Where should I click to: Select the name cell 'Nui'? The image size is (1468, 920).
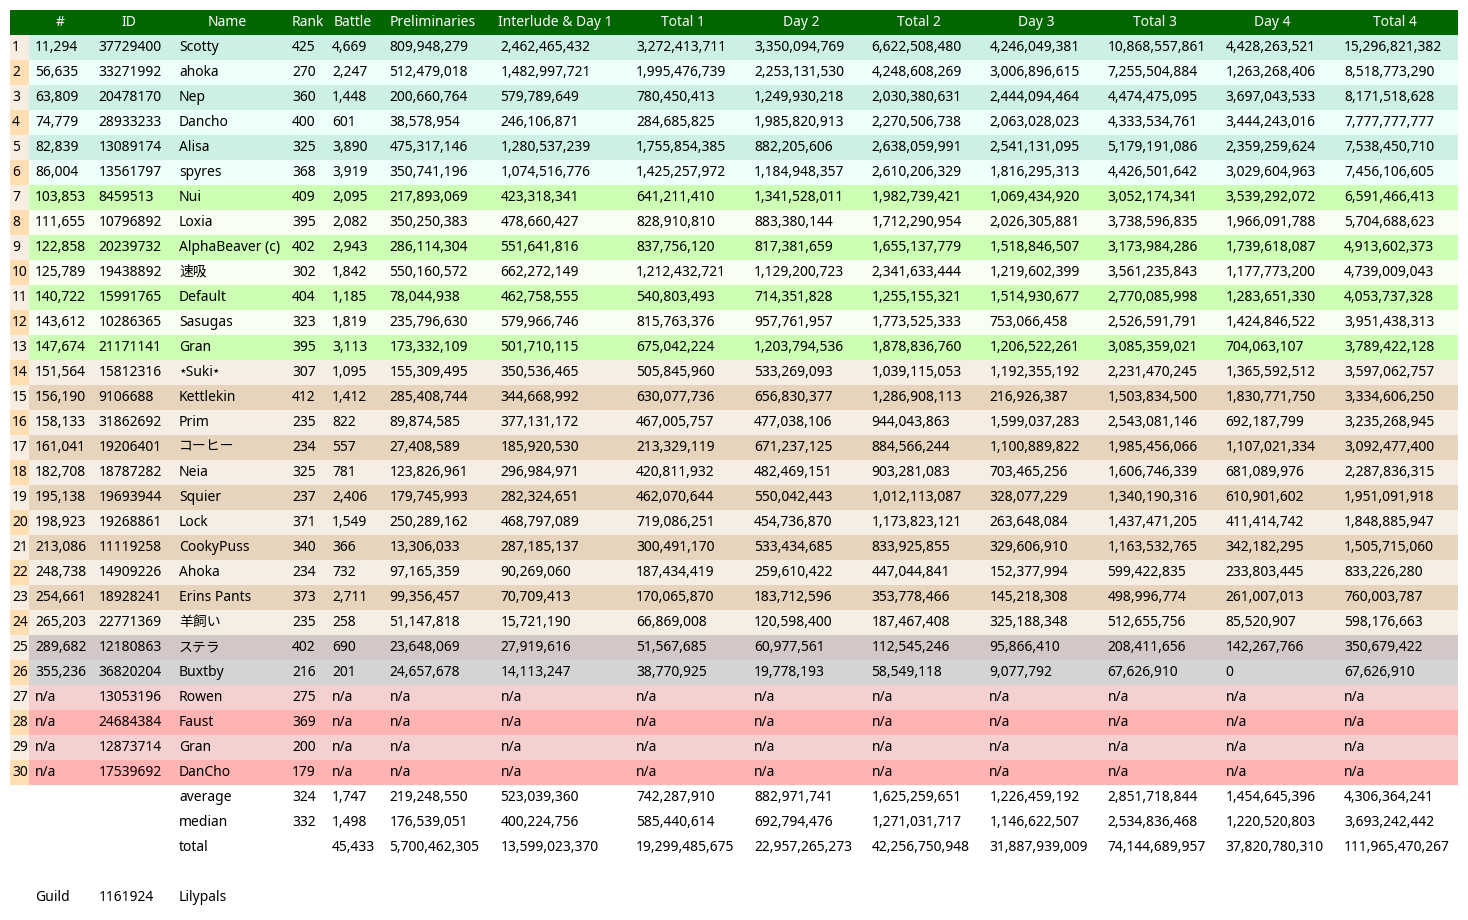190,196
